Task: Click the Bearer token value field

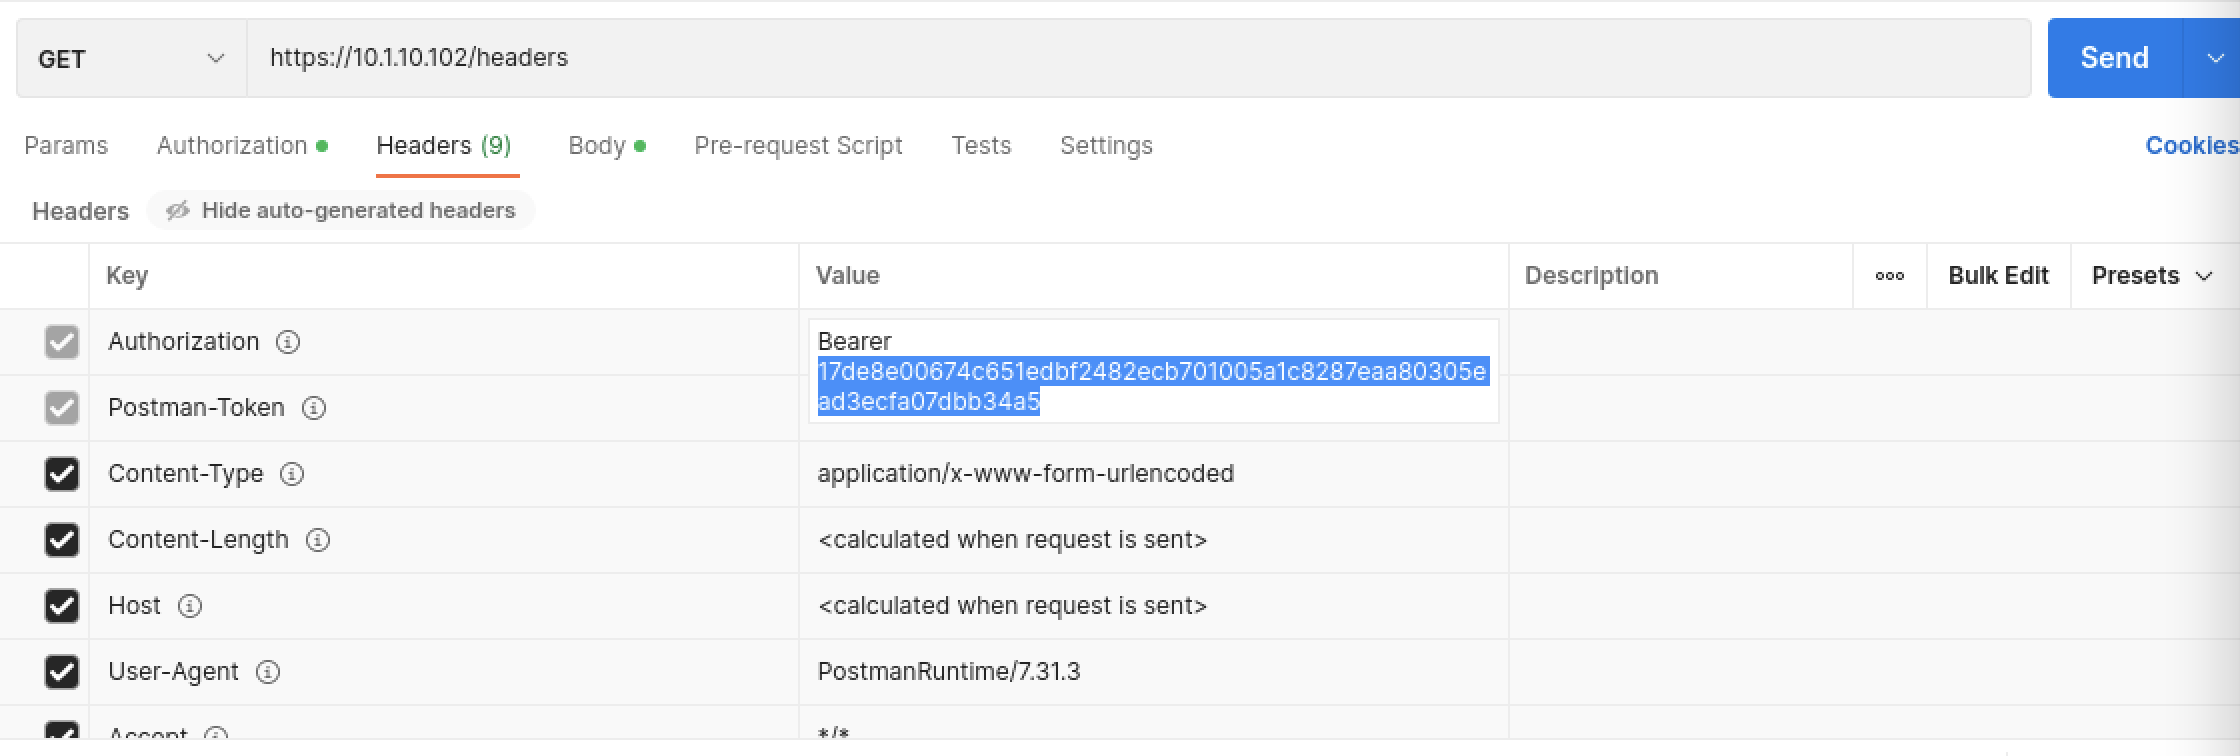Action: pos(1154,371)
